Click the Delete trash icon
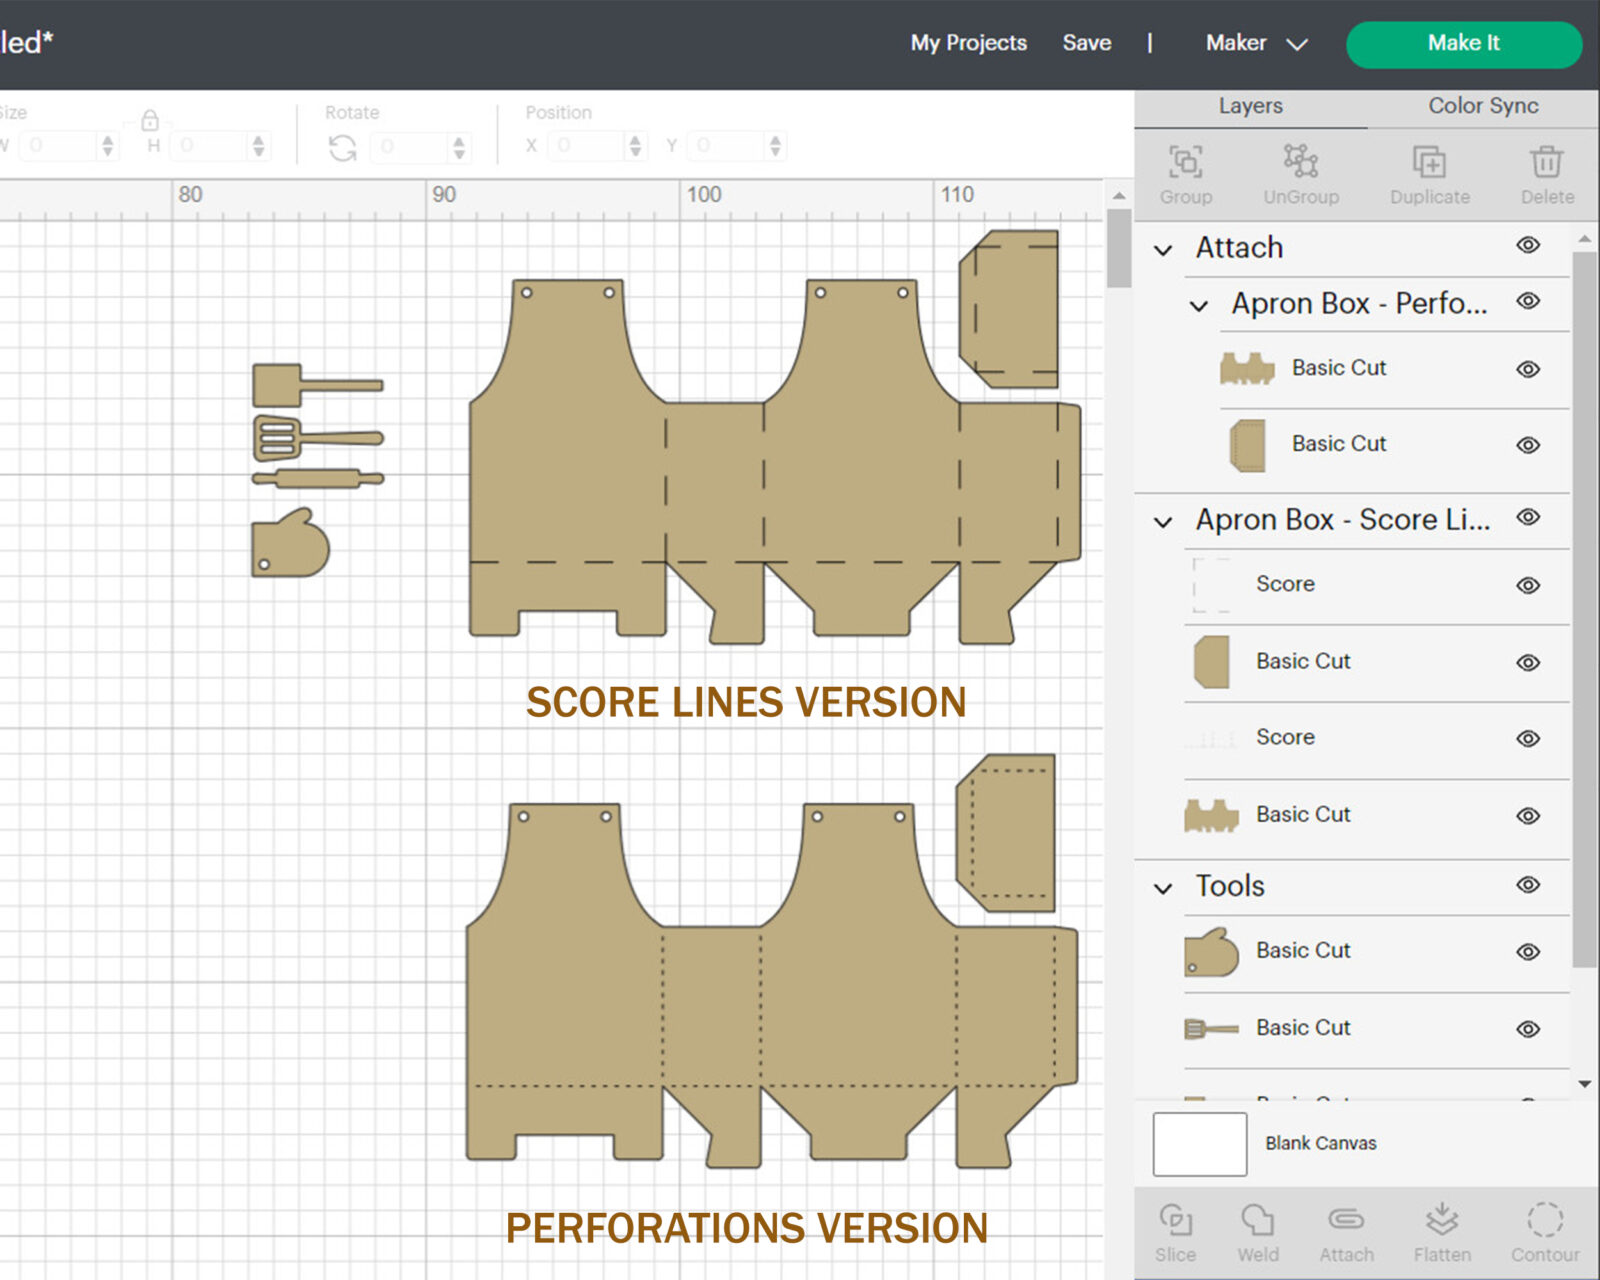This screenshot has height=1280, width=1600. (x=1546, y=162)
